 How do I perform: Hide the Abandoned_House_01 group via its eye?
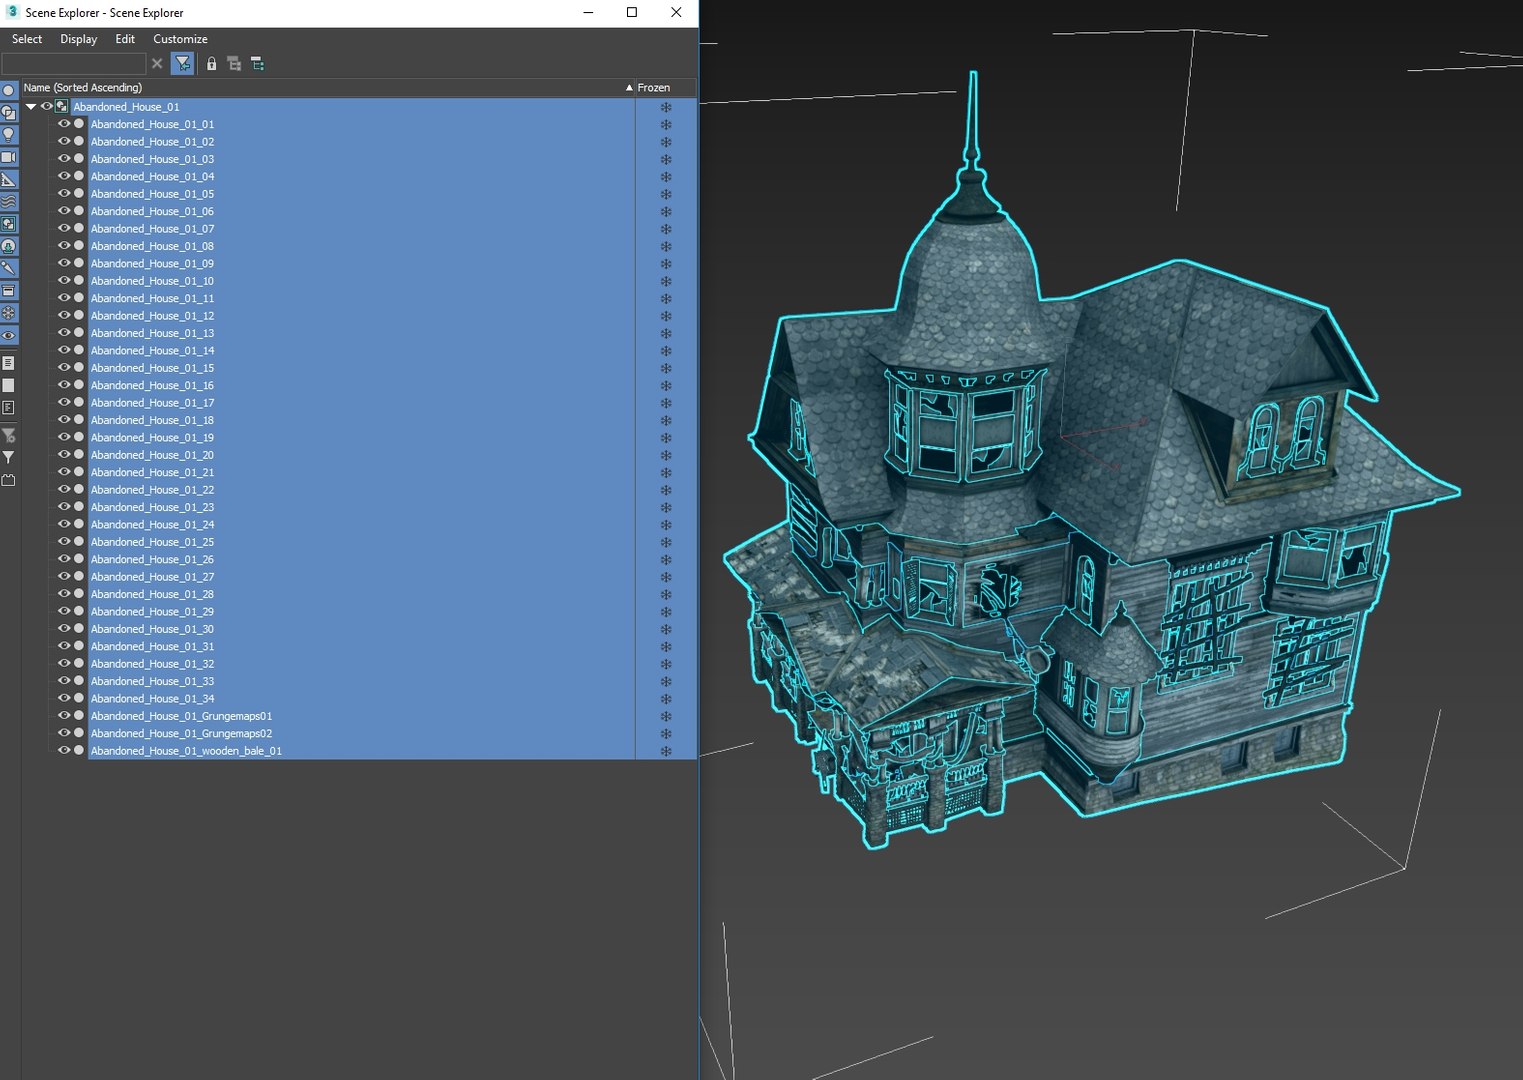tap(46, 106)
